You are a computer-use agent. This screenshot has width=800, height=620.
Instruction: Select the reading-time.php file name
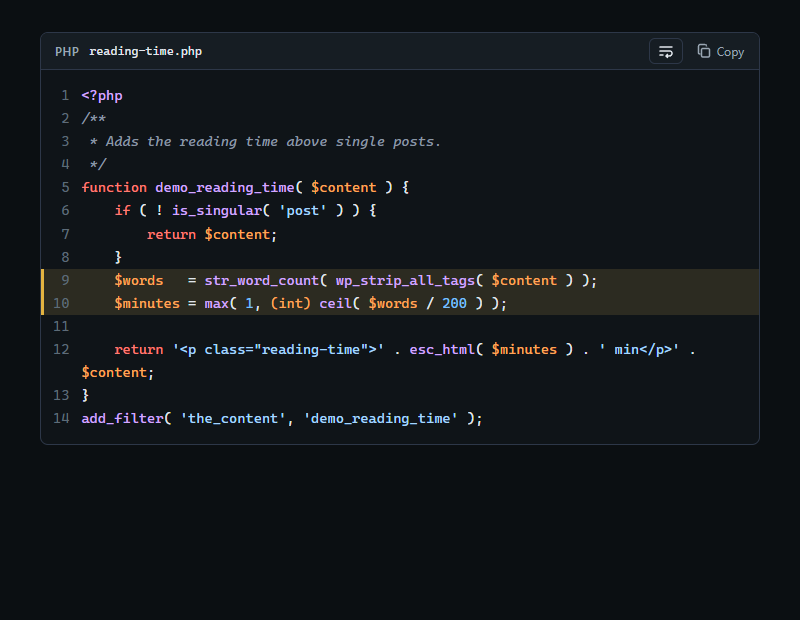[x=145, y=52]
